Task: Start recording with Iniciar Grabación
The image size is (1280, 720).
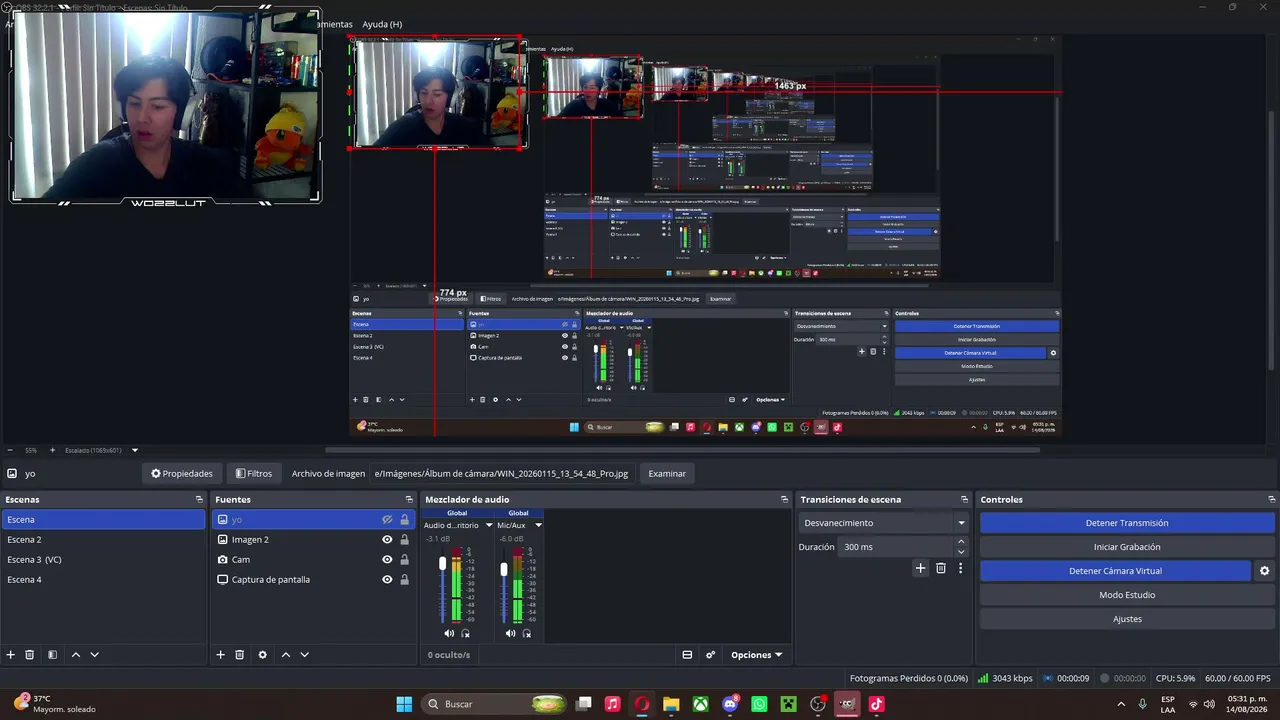Action: tap(1127, 547)
